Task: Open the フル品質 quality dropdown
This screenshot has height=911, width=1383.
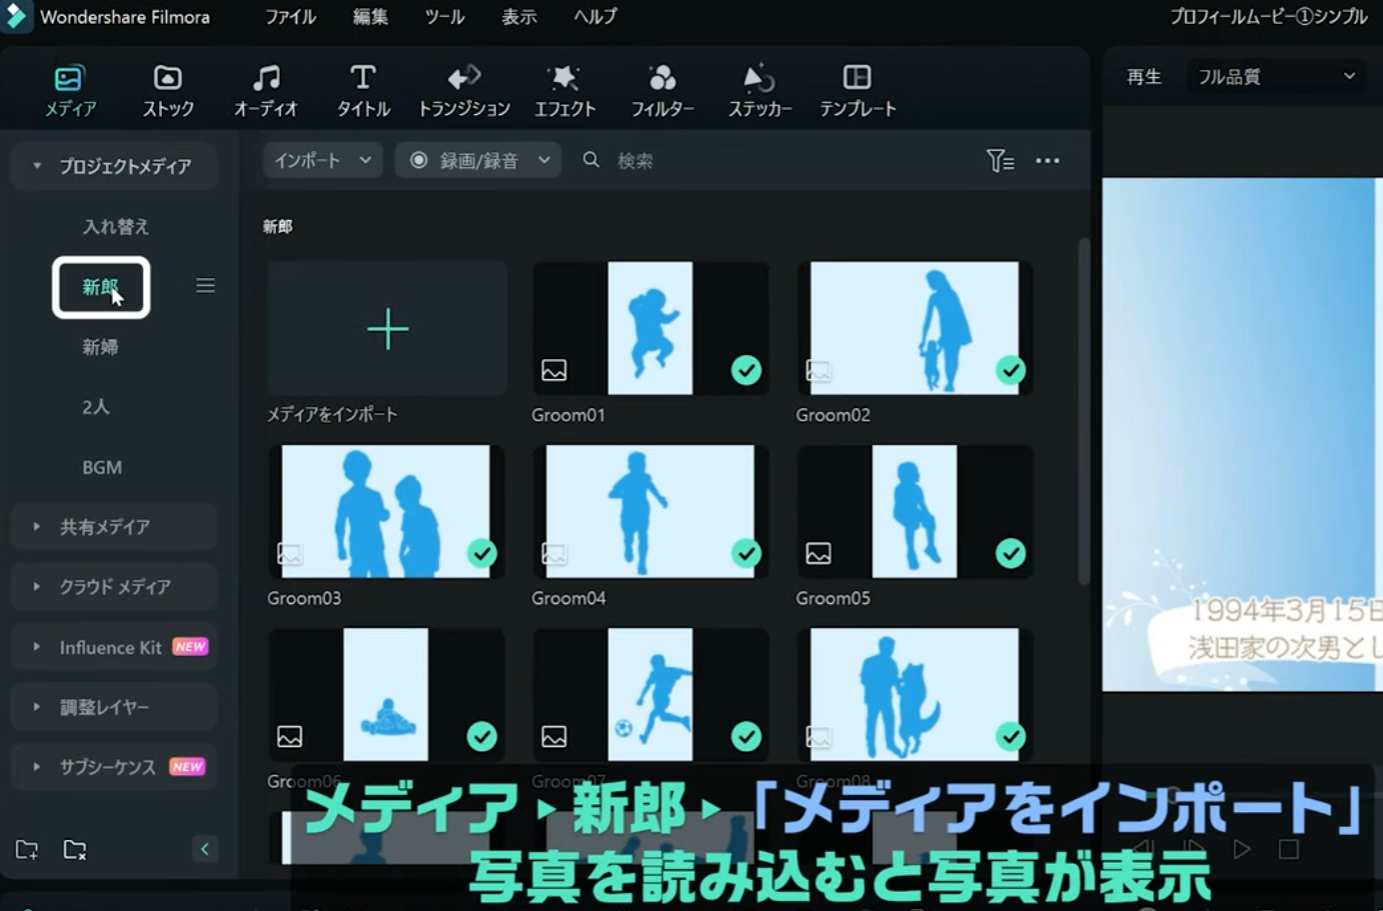Action: (1276, 77)
